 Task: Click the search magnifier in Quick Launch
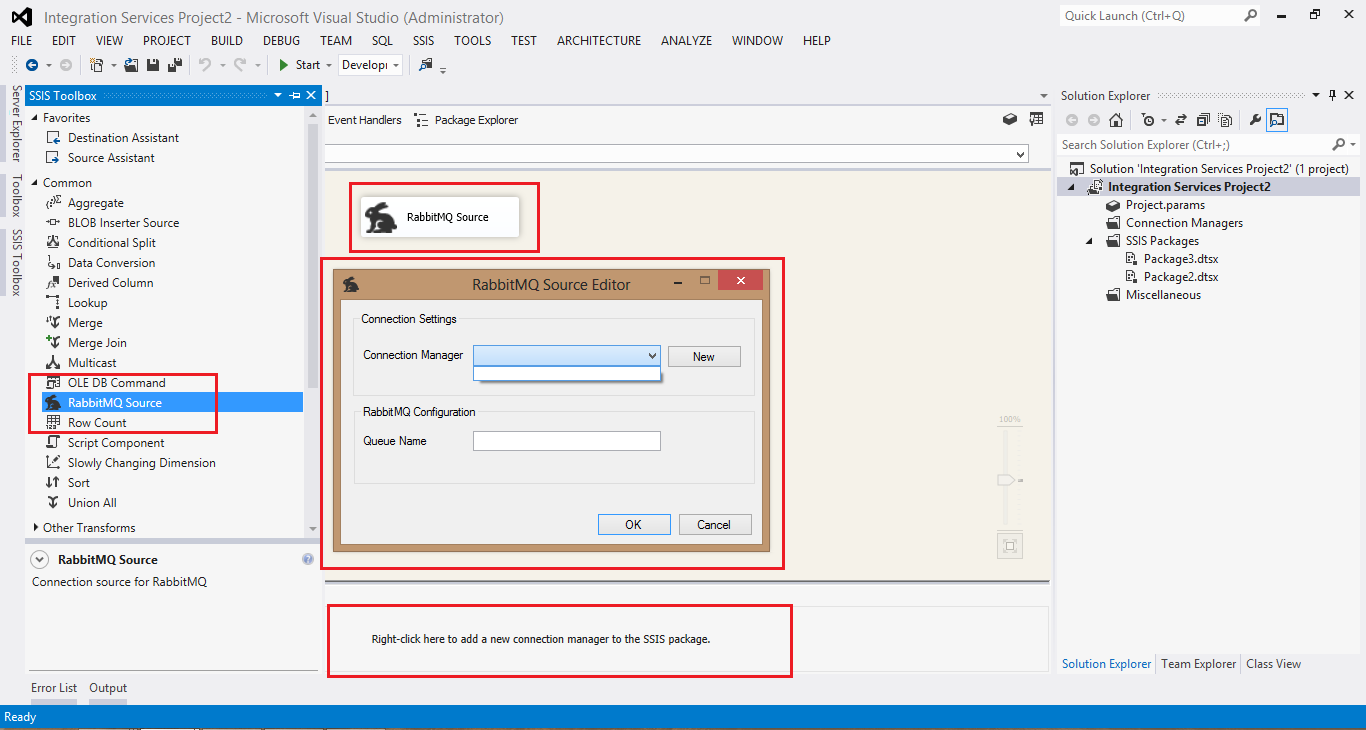(1250, 15)
